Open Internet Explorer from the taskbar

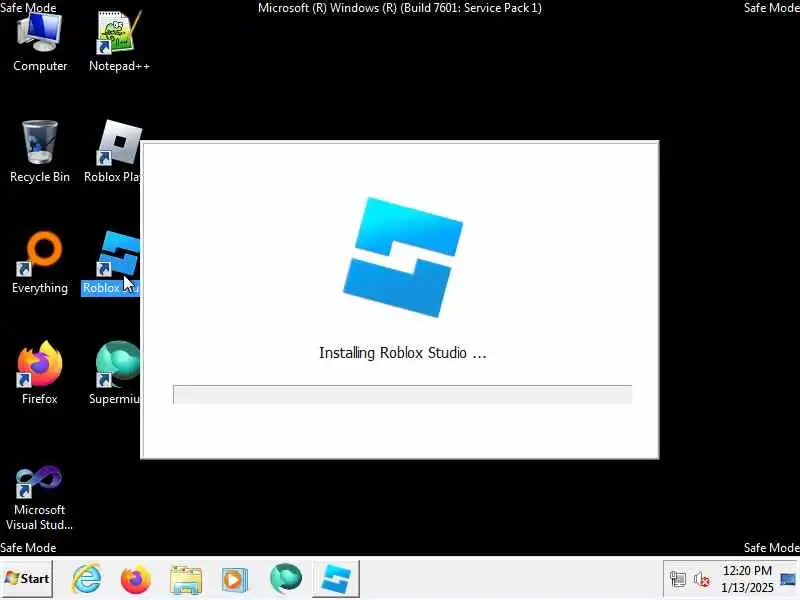click(86, 579)
